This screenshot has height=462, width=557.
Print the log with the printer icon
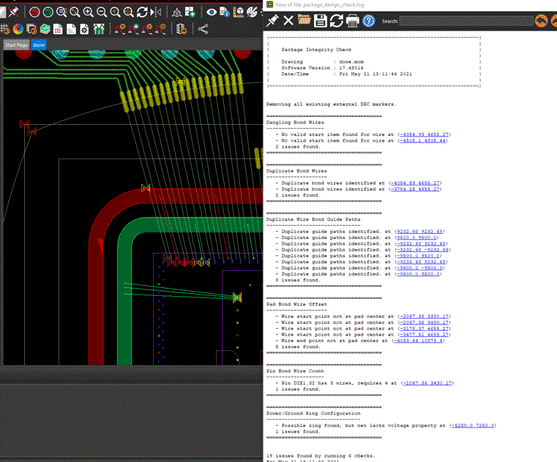352,21
